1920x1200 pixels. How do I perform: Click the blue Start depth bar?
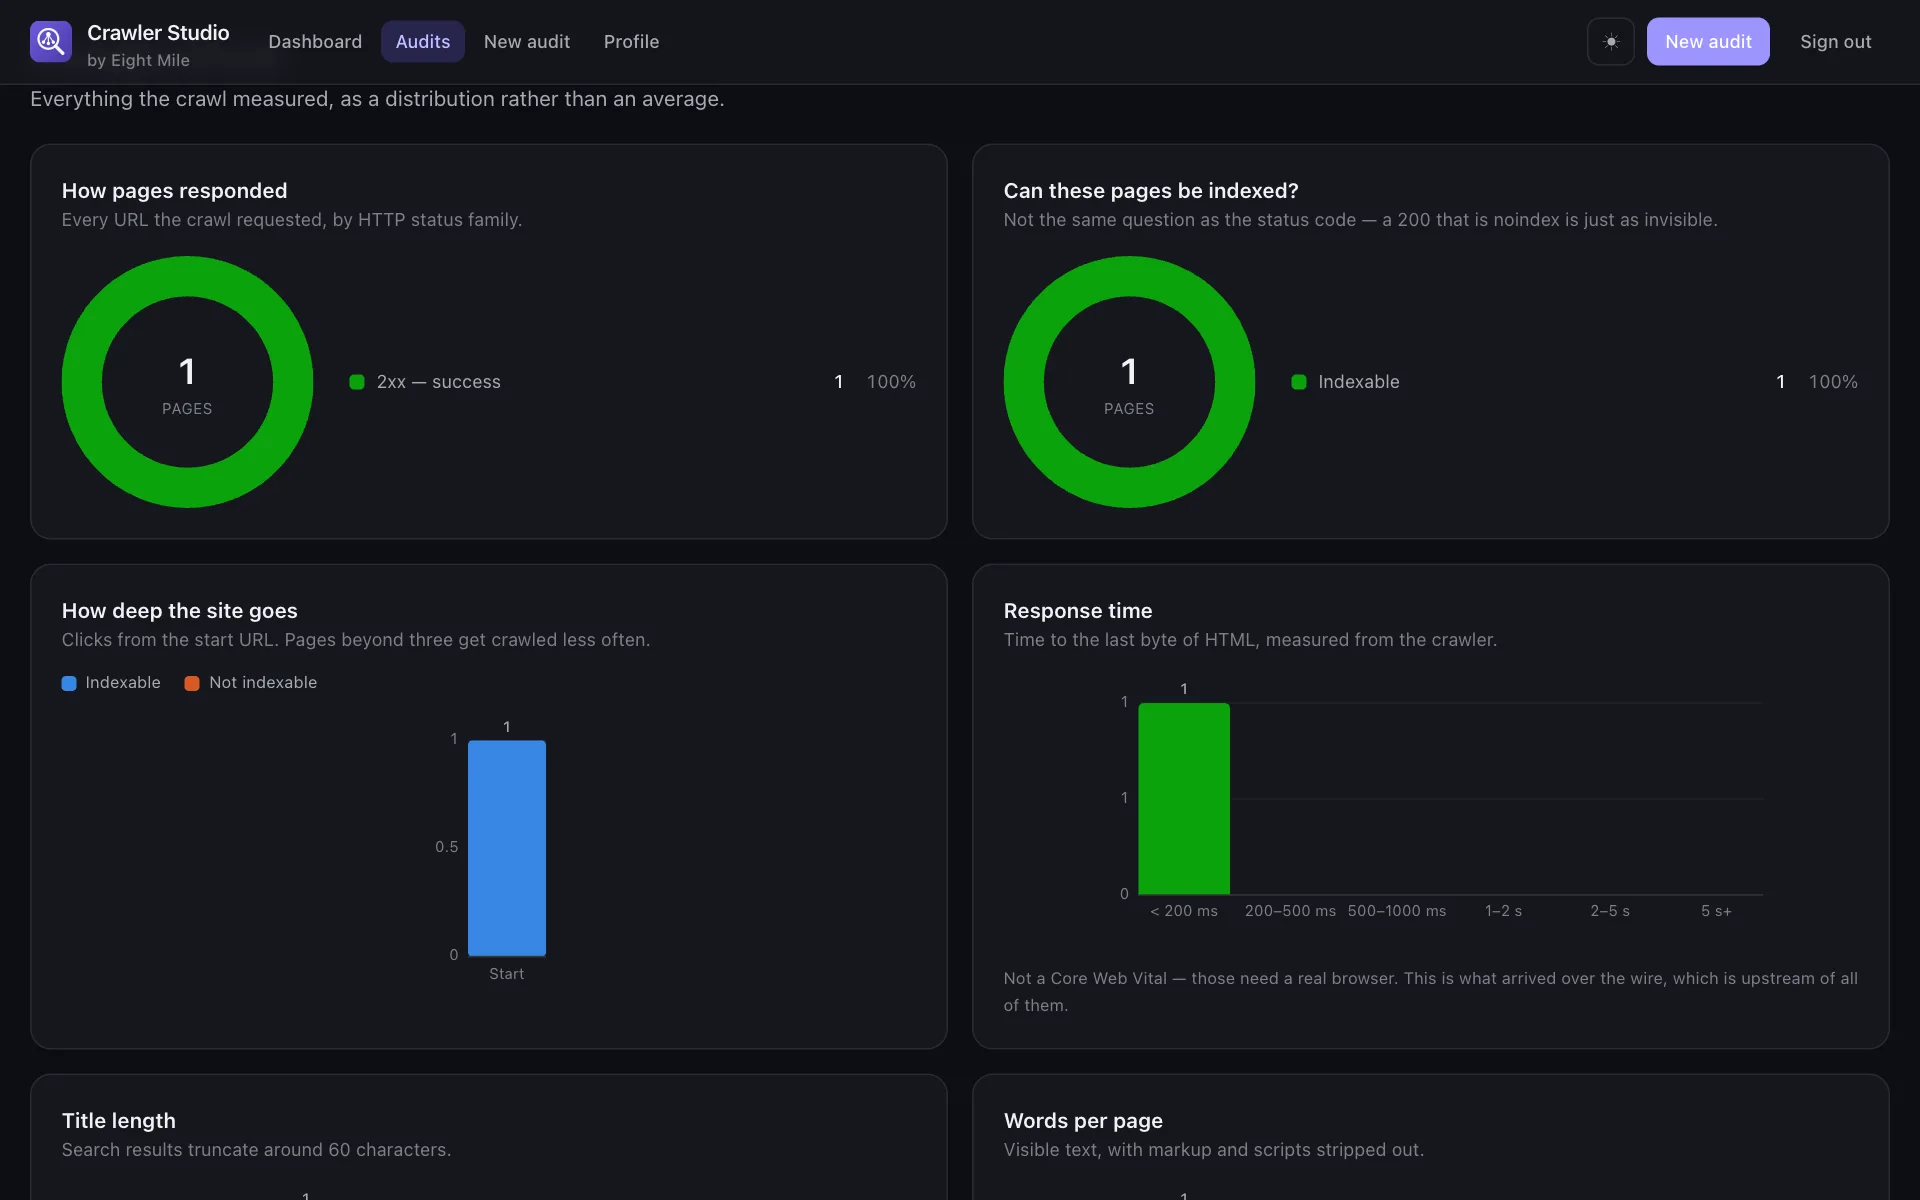507,848
